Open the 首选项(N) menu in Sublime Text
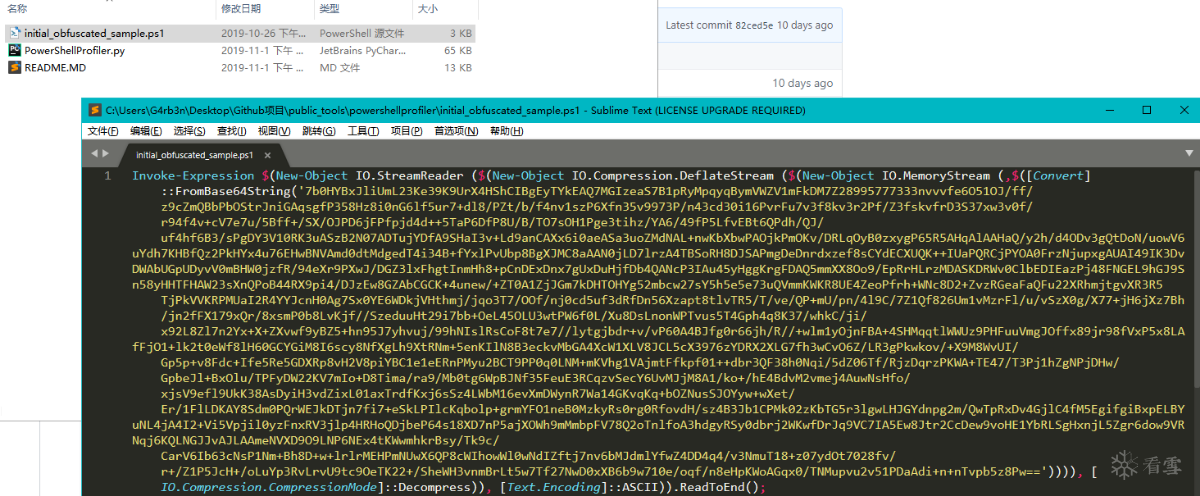 [x=456, y=131]
